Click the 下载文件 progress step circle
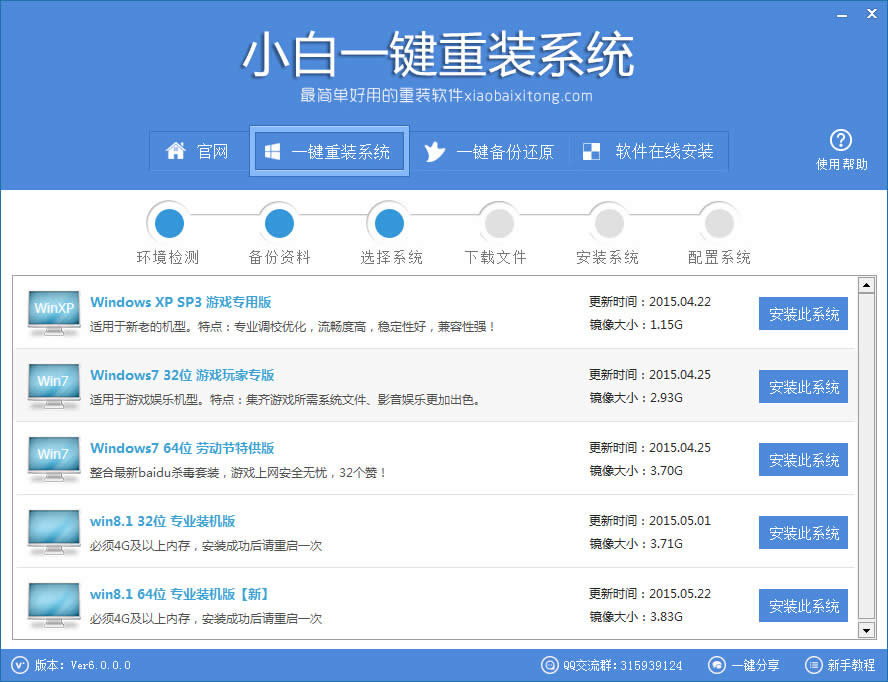This screenshot has width=888, height=682. (x=496, y=222)
